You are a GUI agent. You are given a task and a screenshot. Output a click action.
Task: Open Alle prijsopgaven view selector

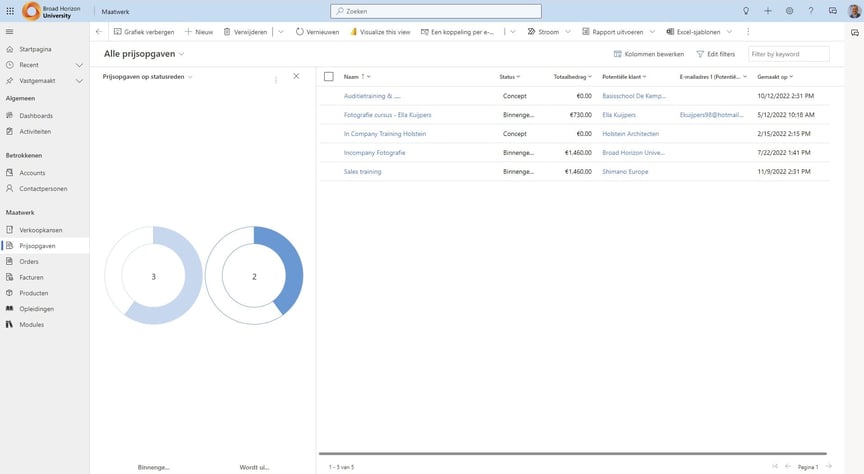tap(144, 54)
